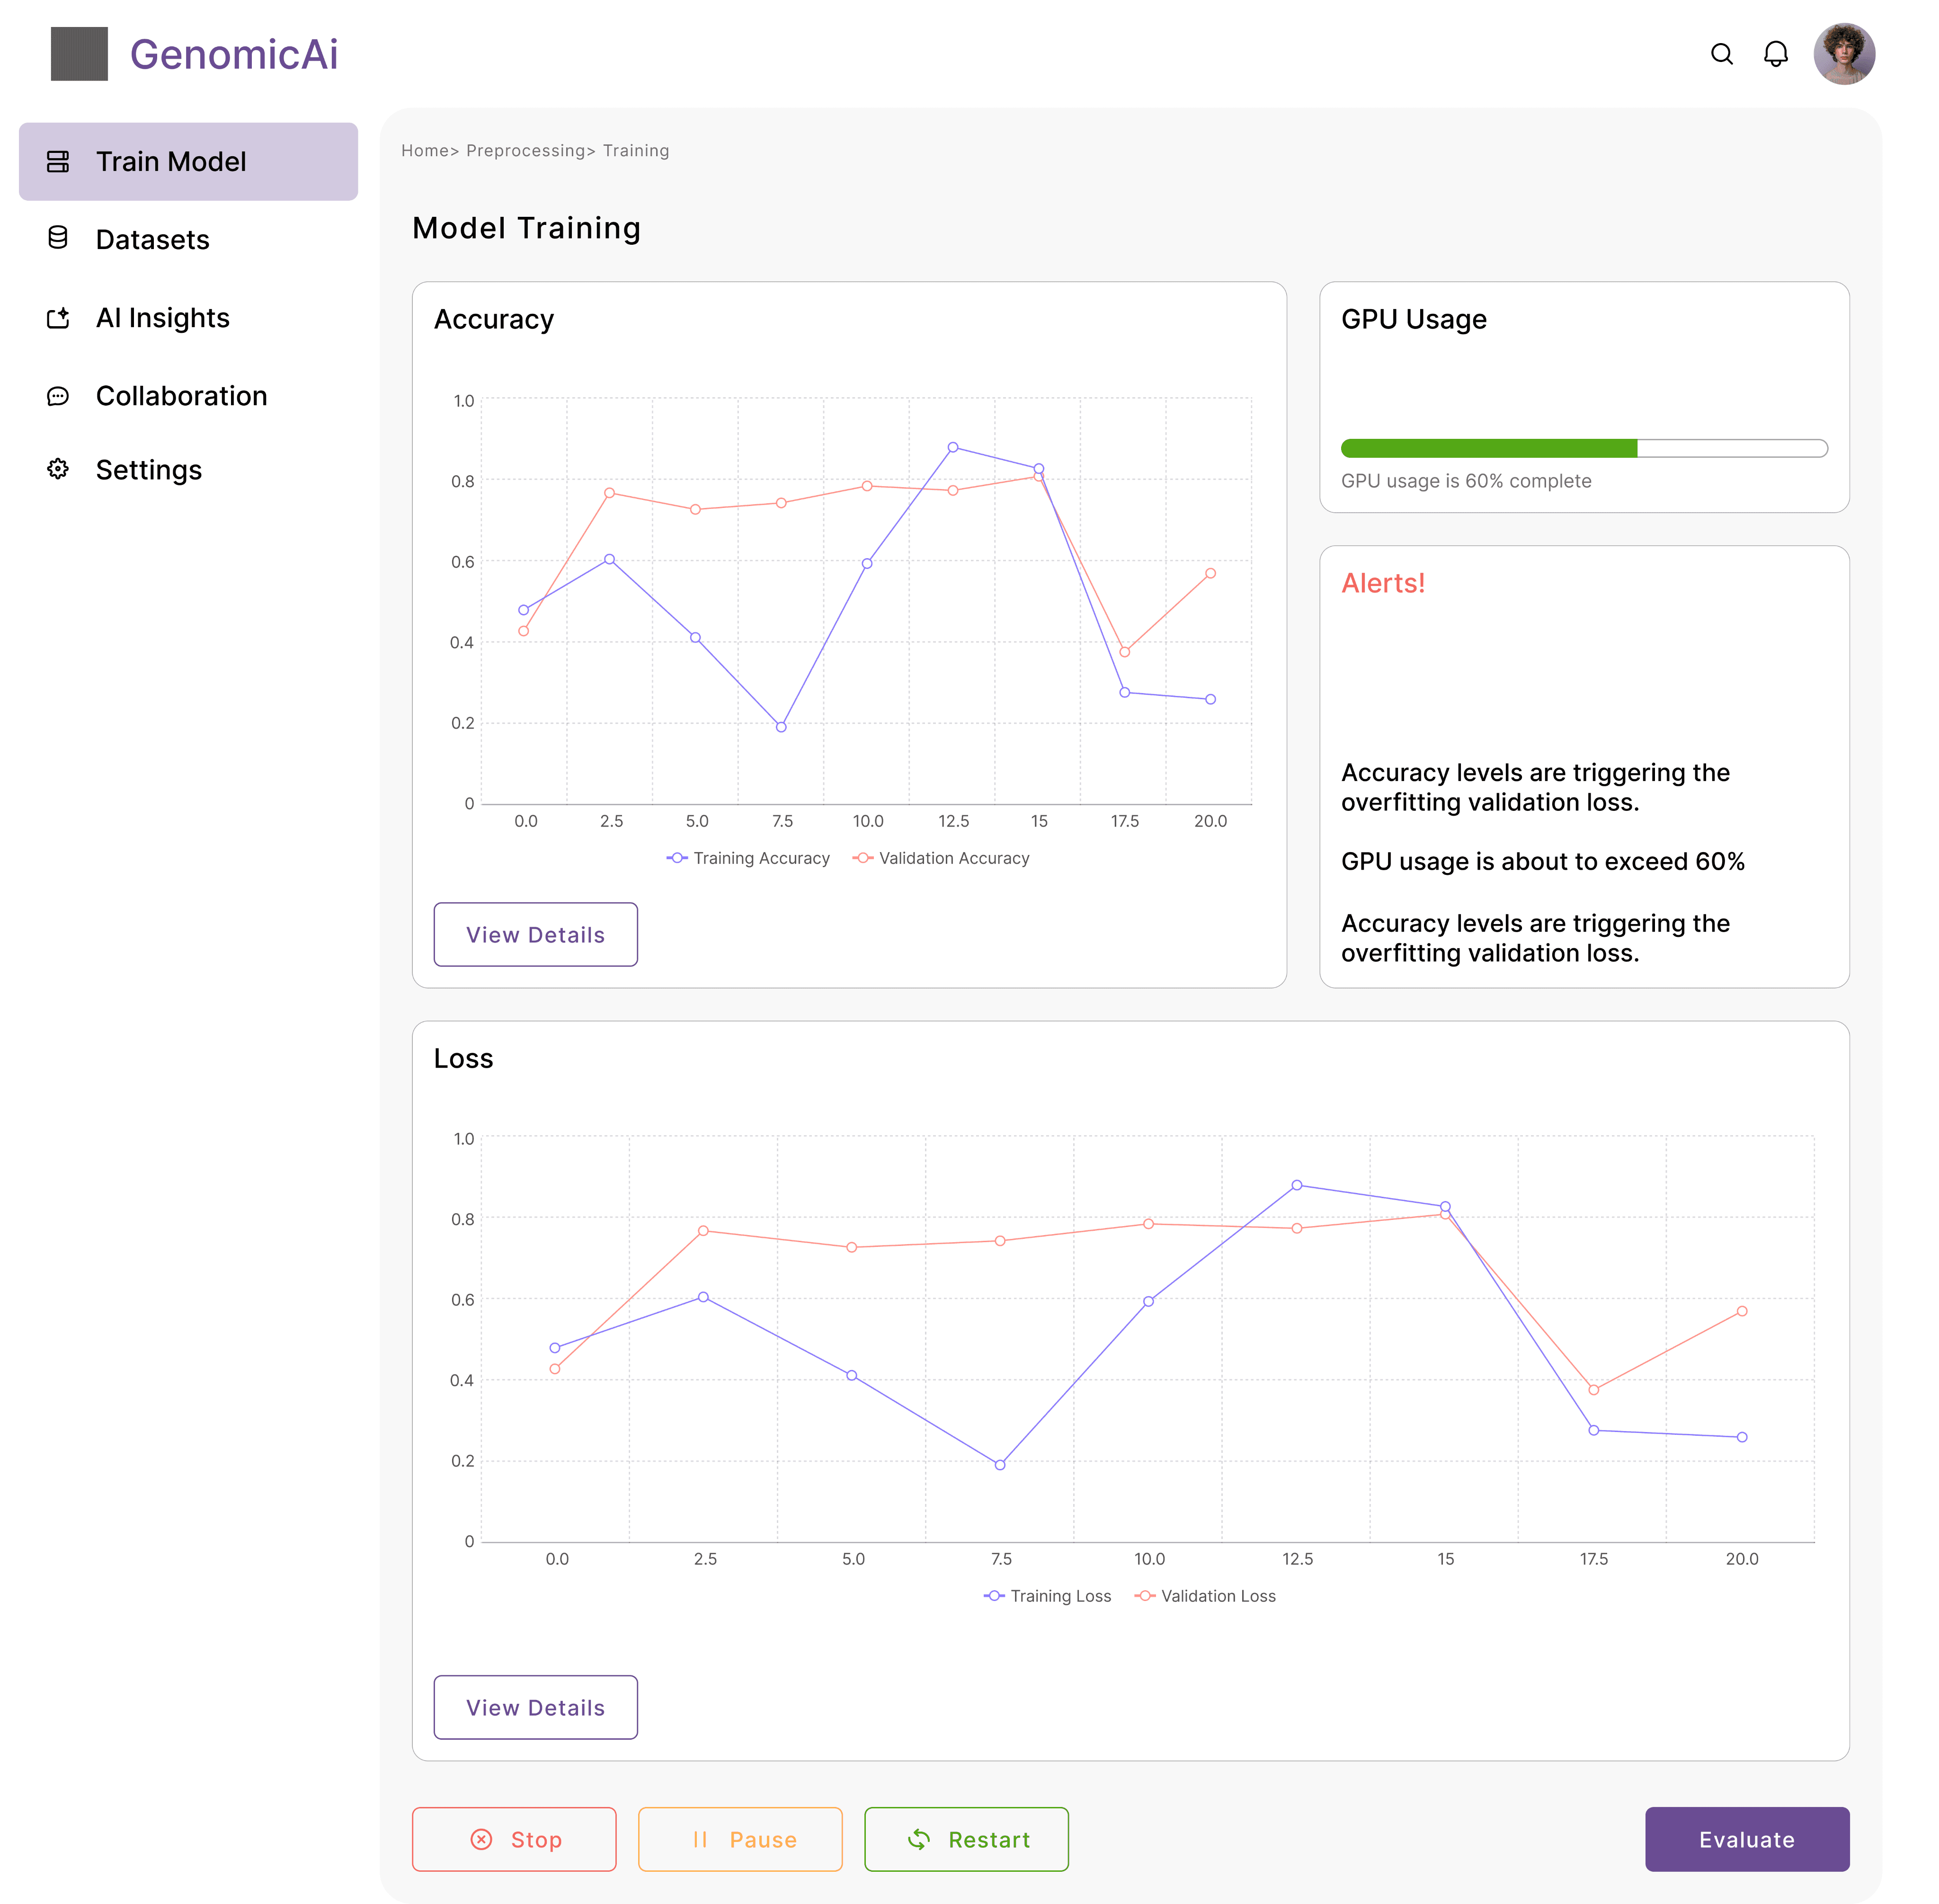View Details of the Accuracy chart
This screenshot has width=1939, height=1904.
point(535,935)
